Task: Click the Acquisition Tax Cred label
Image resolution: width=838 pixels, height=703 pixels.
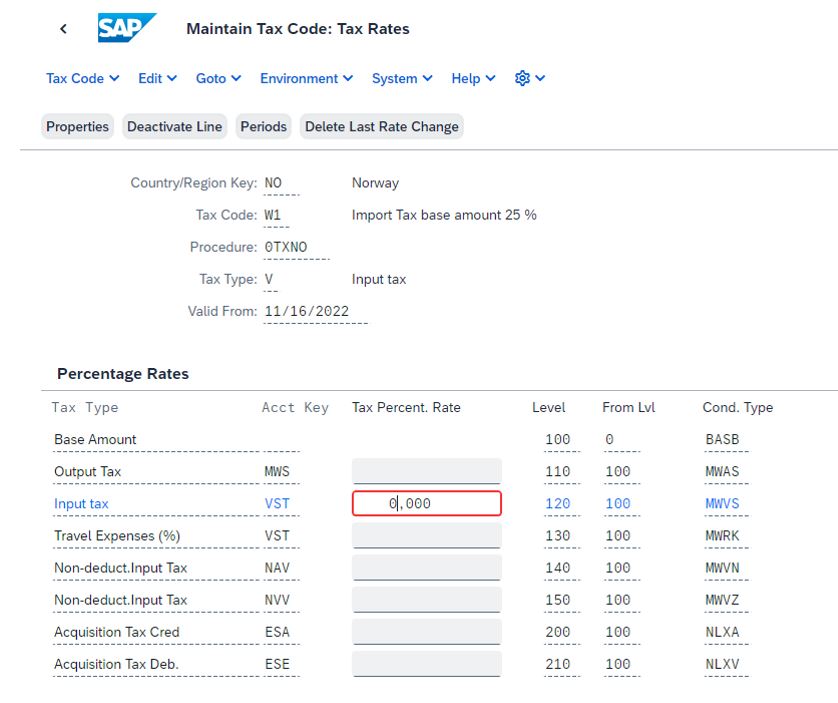Action: [x=117, y=632]
